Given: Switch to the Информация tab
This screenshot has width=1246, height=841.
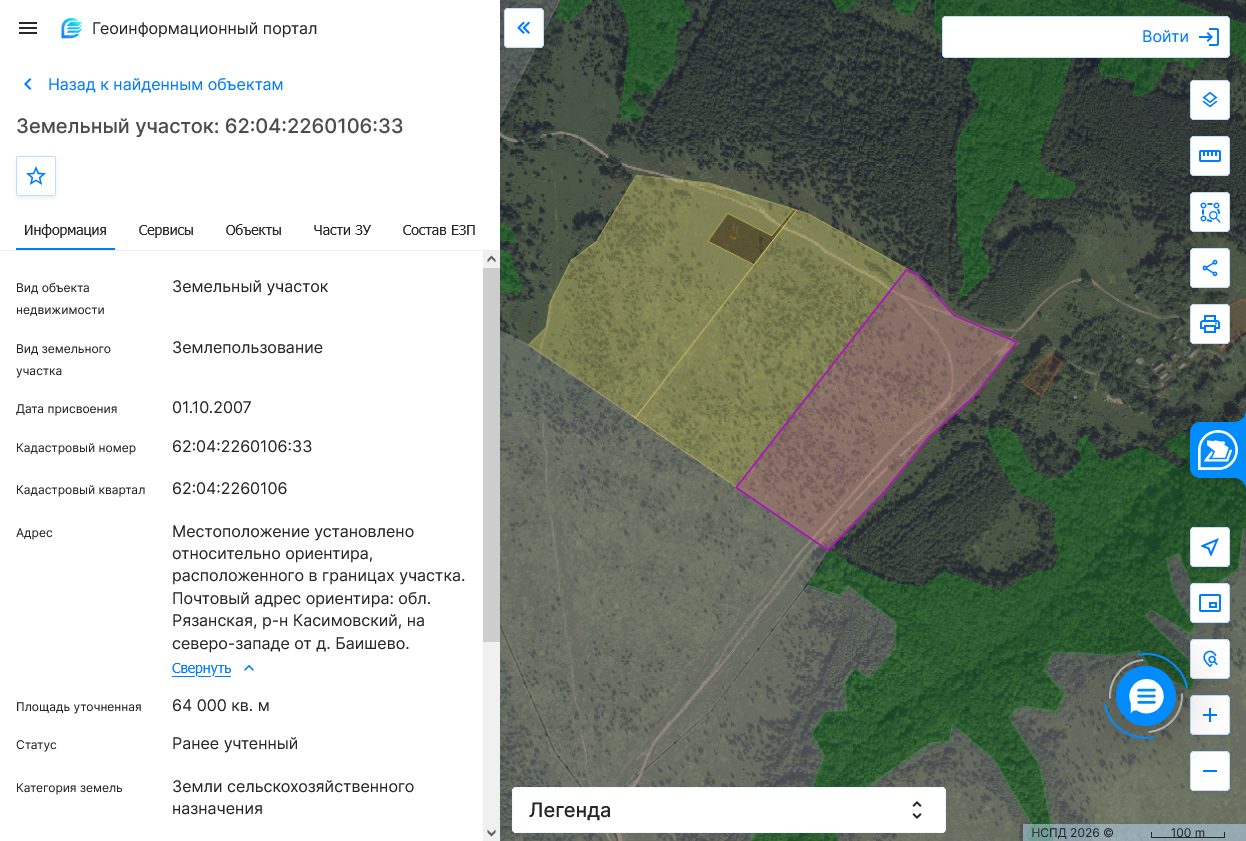Looking at the screenshot, I should tap(66, 230).
